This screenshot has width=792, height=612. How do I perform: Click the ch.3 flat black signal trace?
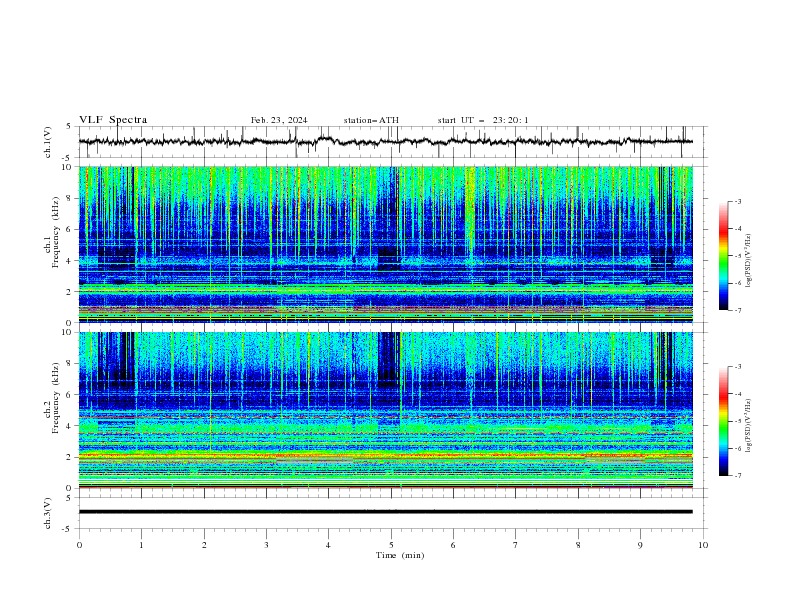point(386,512)
